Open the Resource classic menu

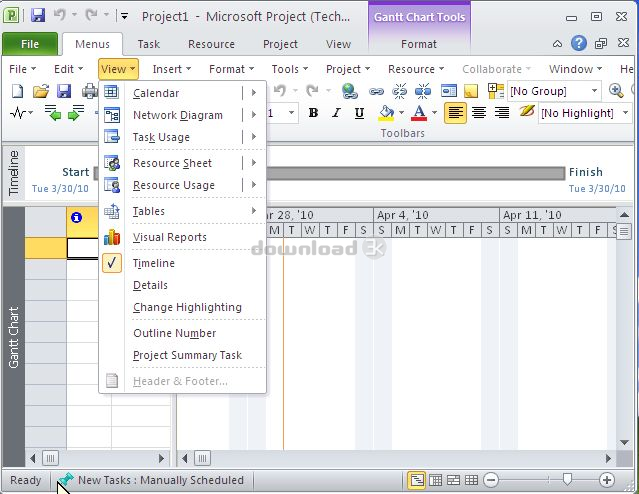click(415, 69)
